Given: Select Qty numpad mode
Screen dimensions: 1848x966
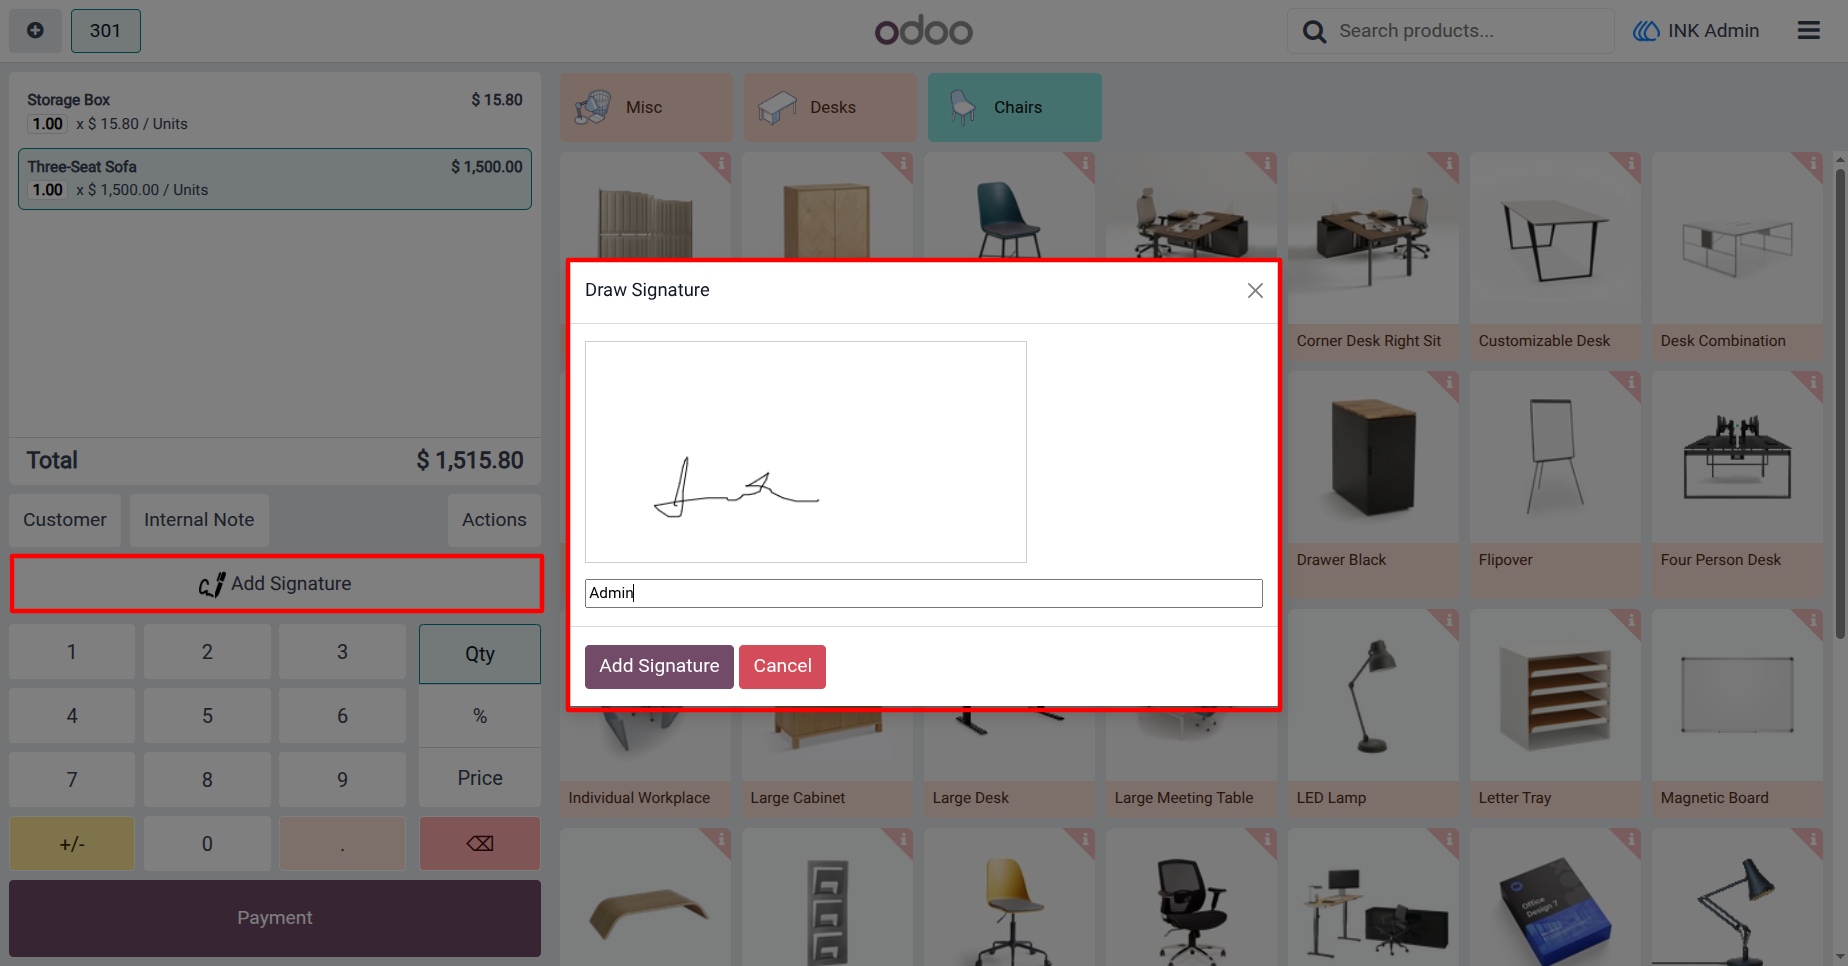Looking at the screenshot, I should pyautogui.click(x=480, y=654).
